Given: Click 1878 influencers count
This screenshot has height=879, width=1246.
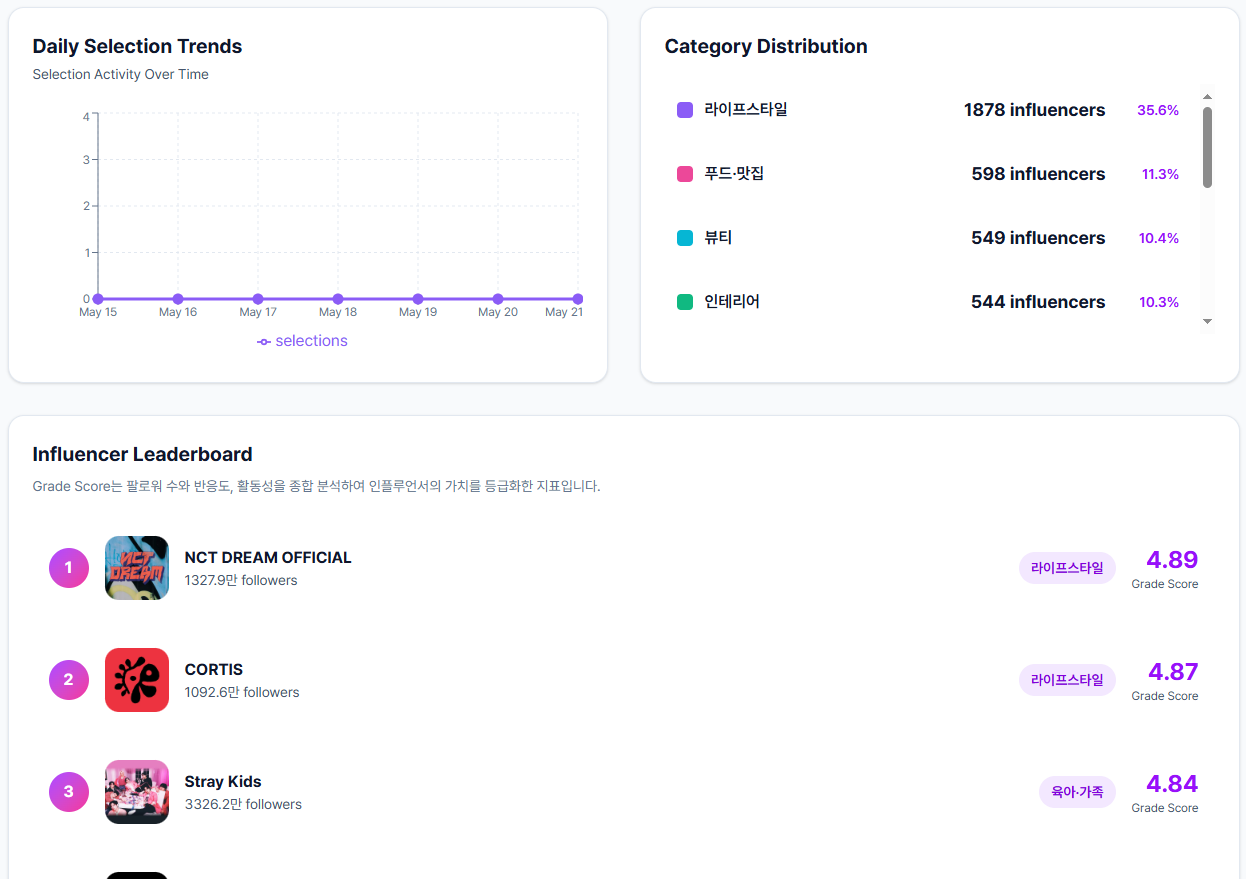Looking at the screenshot, I should (x=1034, y=110).
